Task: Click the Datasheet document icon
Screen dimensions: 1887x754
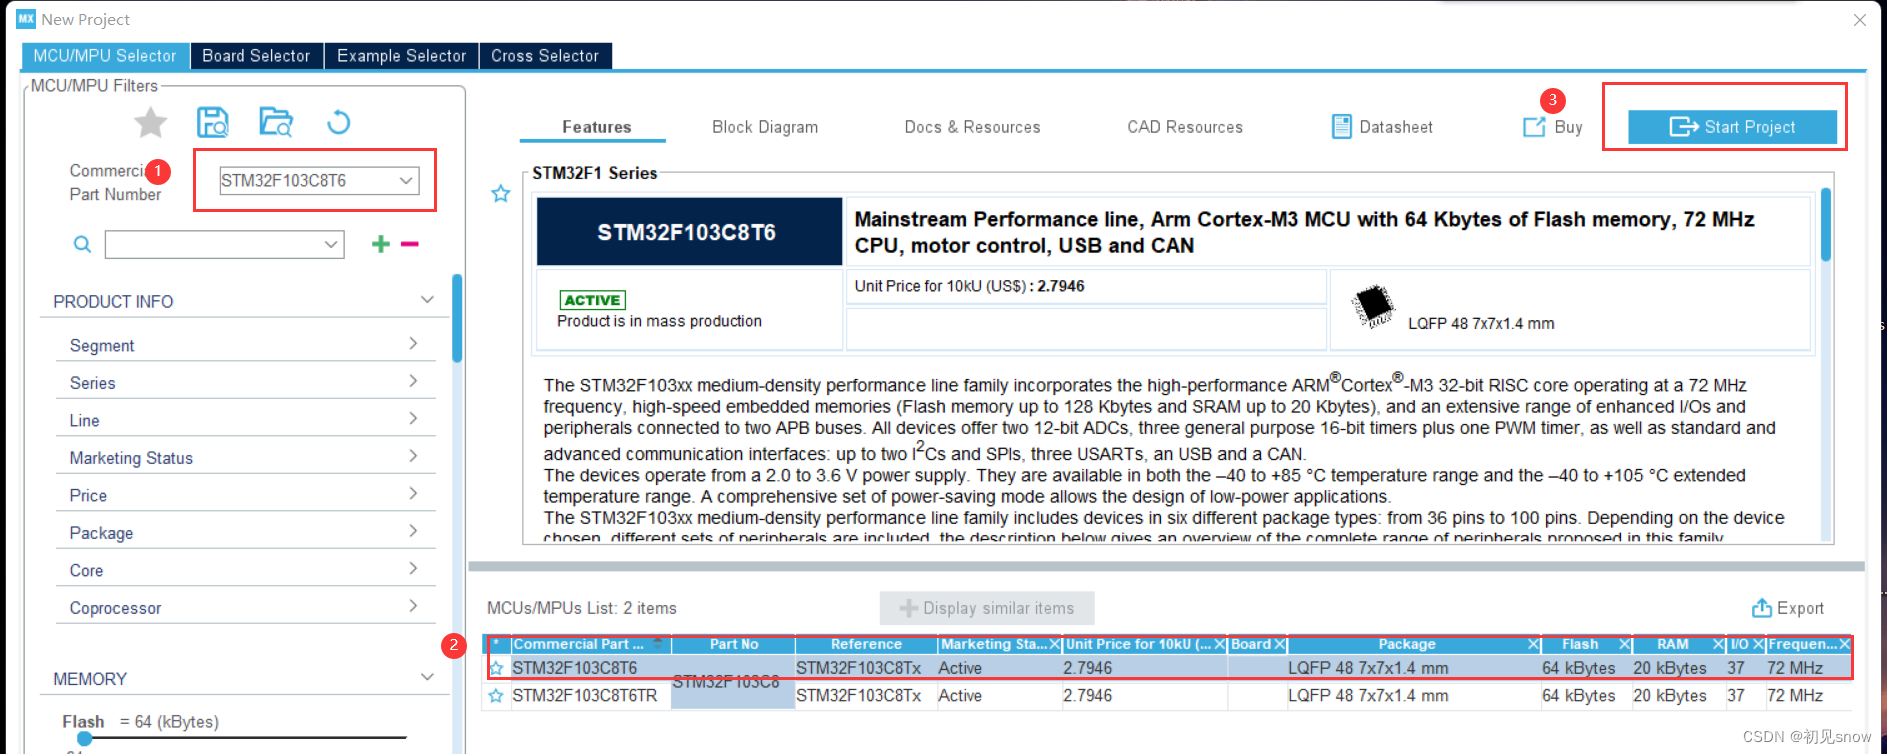Action: point(1342,126)
